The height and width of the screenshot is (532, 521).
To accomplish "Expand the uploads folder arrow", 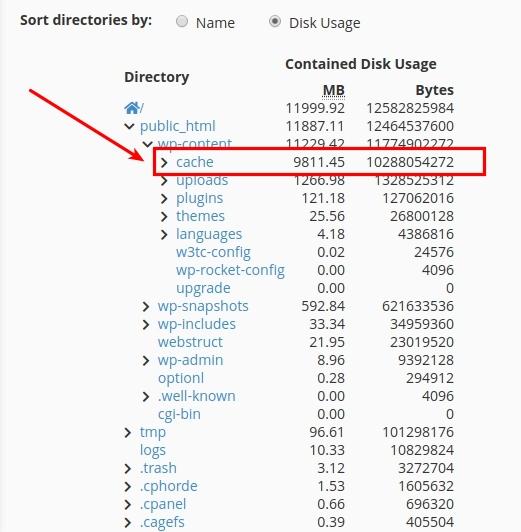I will [x=164, y=180].
